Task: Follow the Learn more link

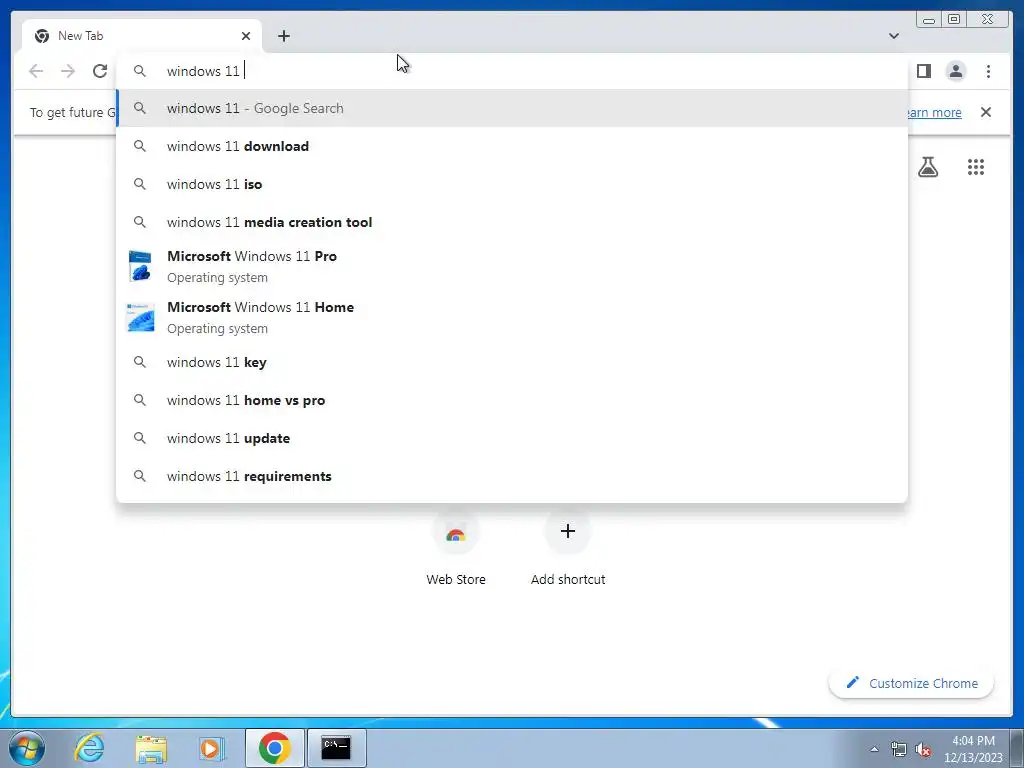Action: [x=934, y=112]
